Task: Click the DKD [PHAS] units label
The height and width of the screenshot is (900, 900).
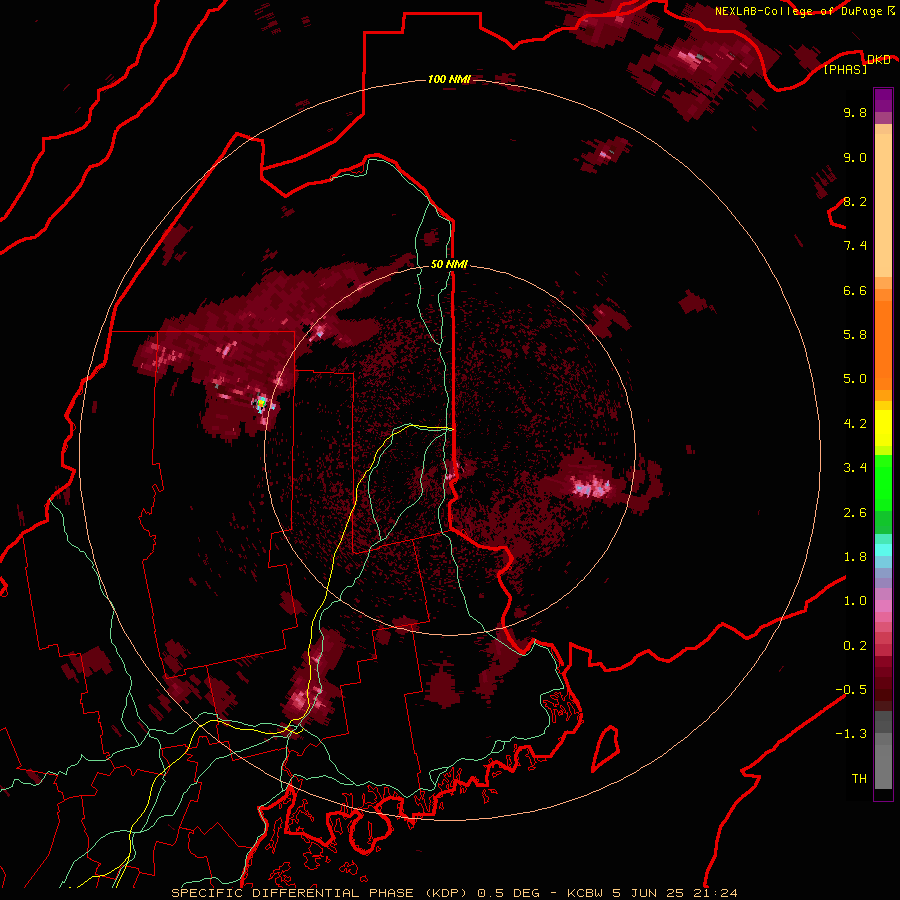Action: point(857,64)
